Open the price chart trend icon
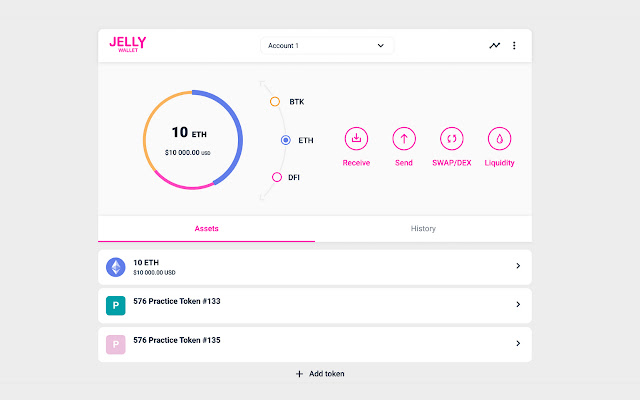Image resolution: width=640 pixels, height=400 pixels. [x=495, y=45]
